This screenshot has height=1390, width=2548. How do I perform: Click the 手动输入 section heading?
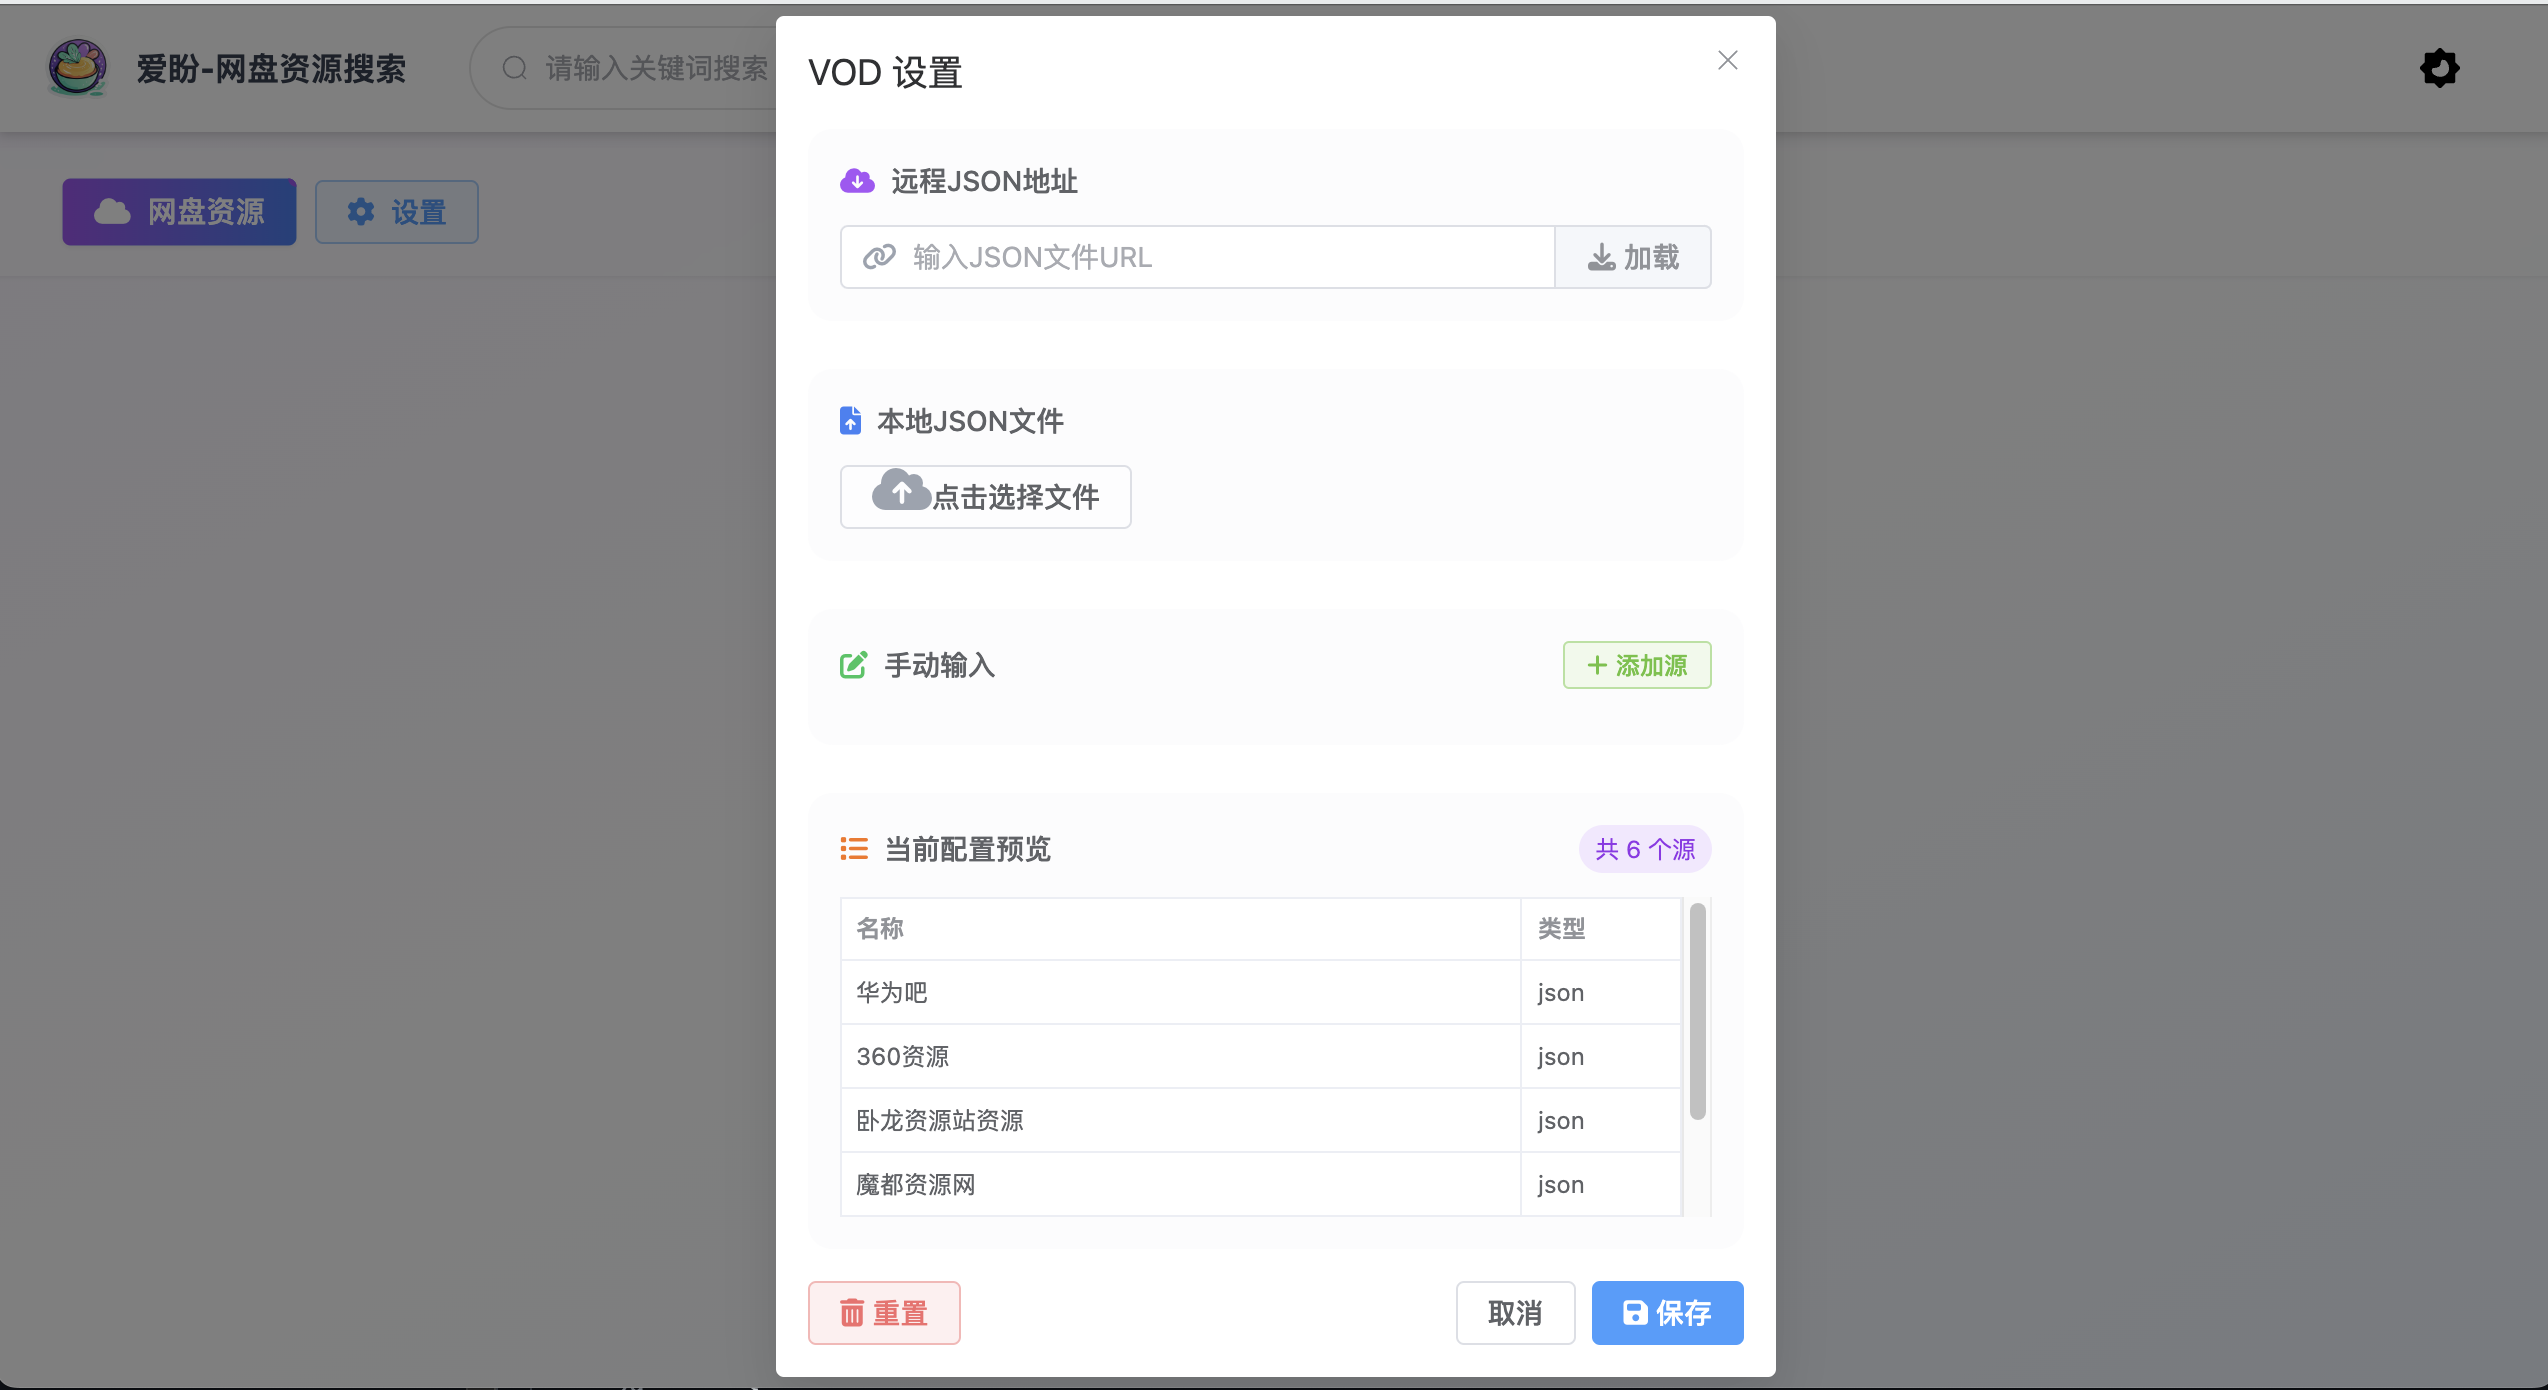click(939, 665)
